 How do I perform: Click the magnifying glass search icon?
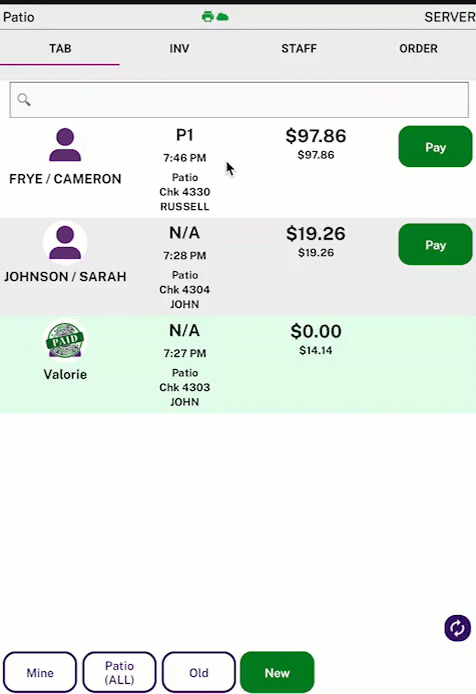tap(24, 100)
